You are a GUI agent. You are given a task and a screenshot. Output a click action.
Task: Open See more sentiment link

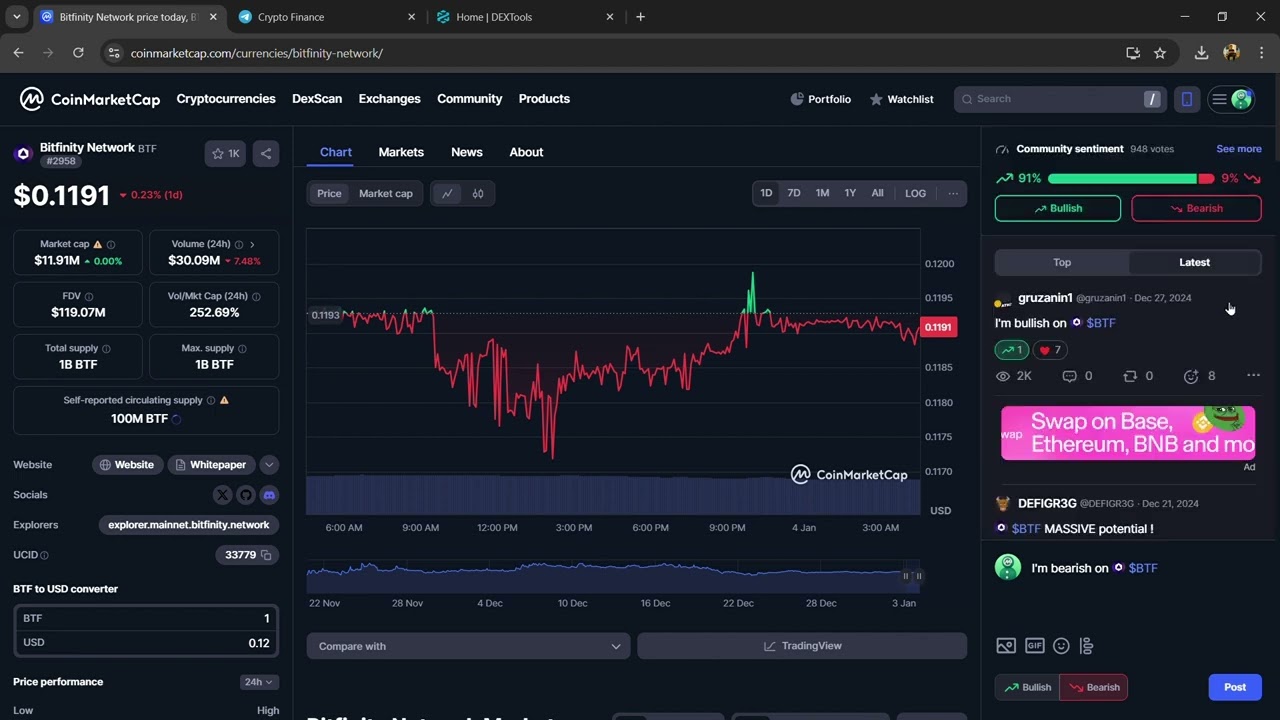tap(1238, 149)
